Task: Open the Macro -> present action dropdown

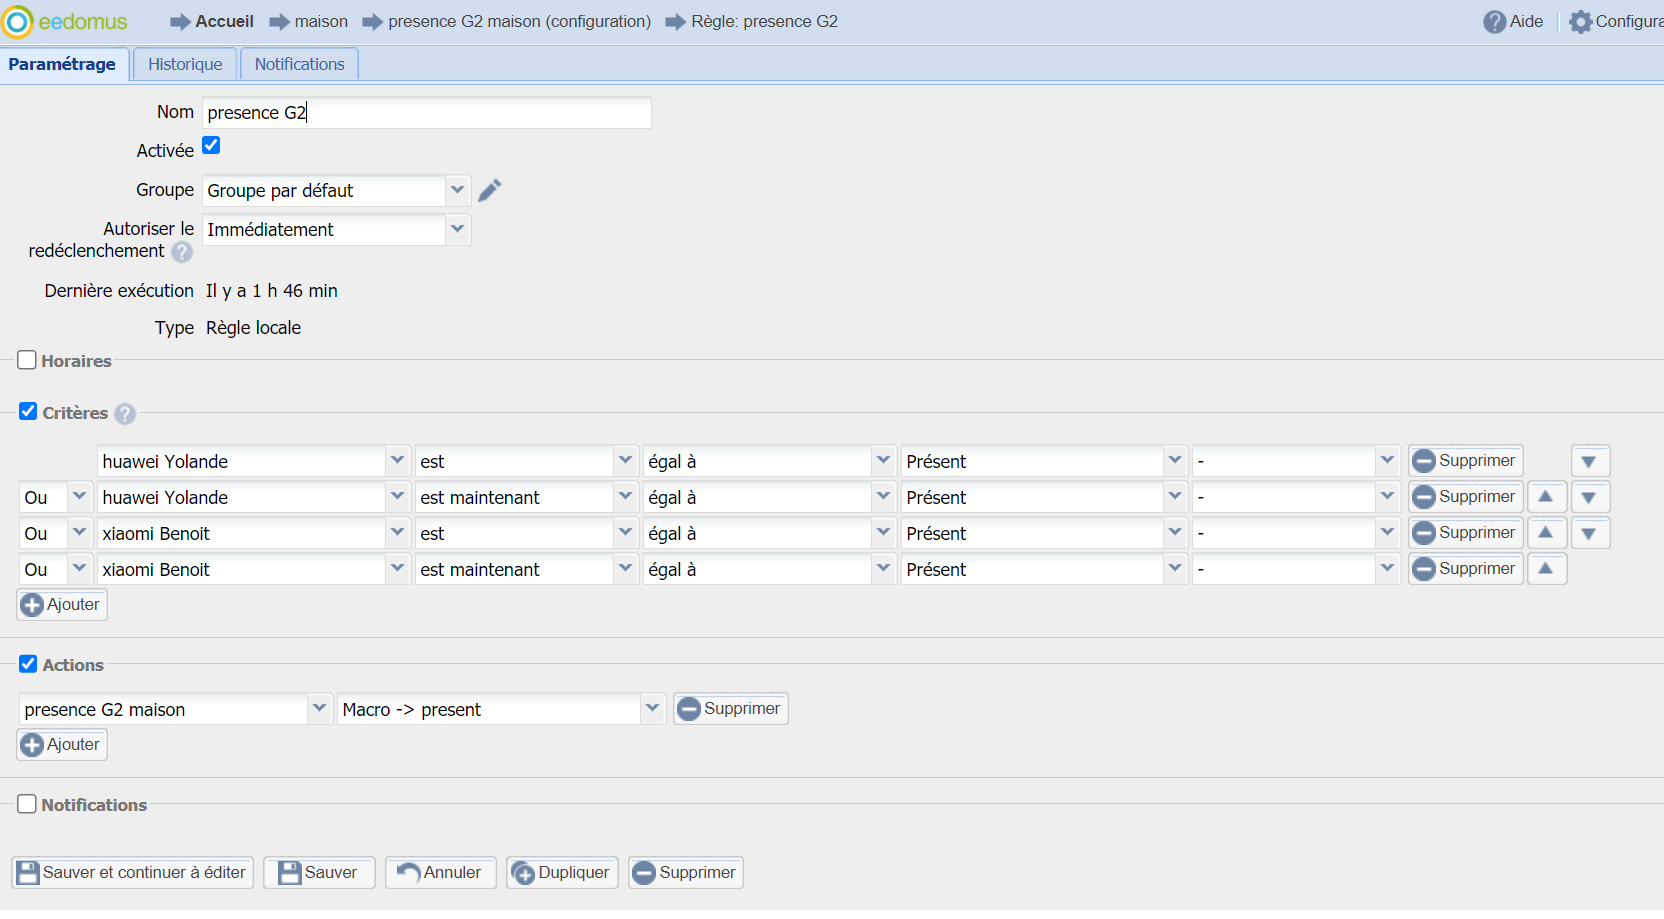Action: pyautogui.click(x=652, y=709)
